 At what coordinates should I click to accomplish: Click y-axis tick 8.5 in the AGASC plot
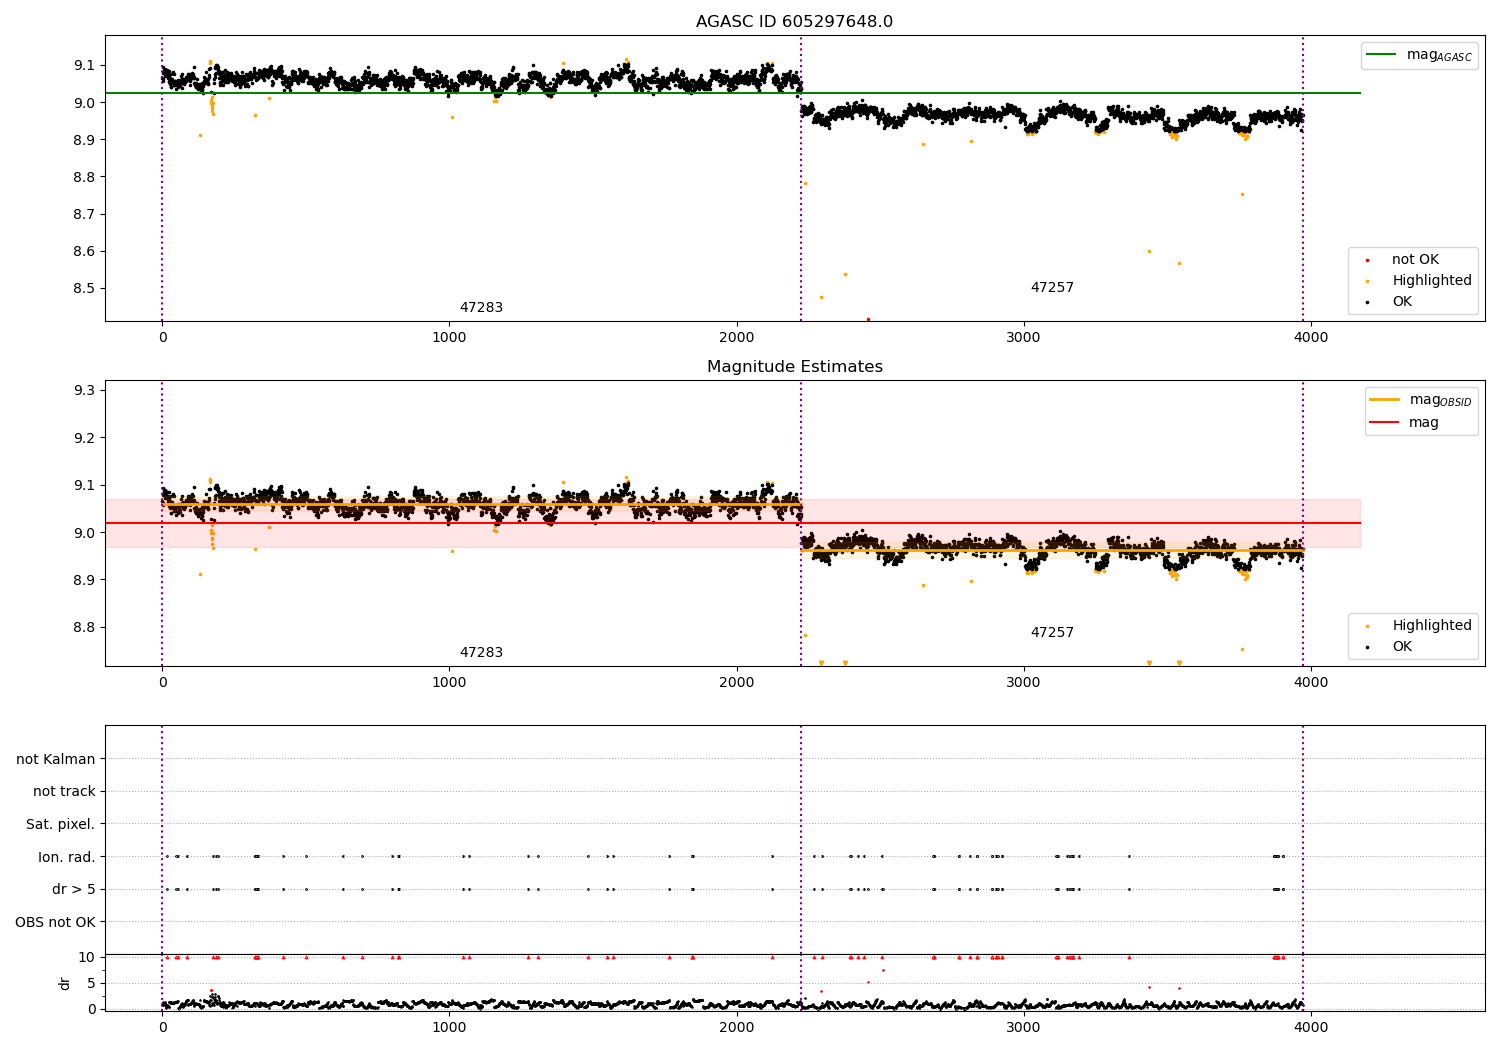coord(84,289)
